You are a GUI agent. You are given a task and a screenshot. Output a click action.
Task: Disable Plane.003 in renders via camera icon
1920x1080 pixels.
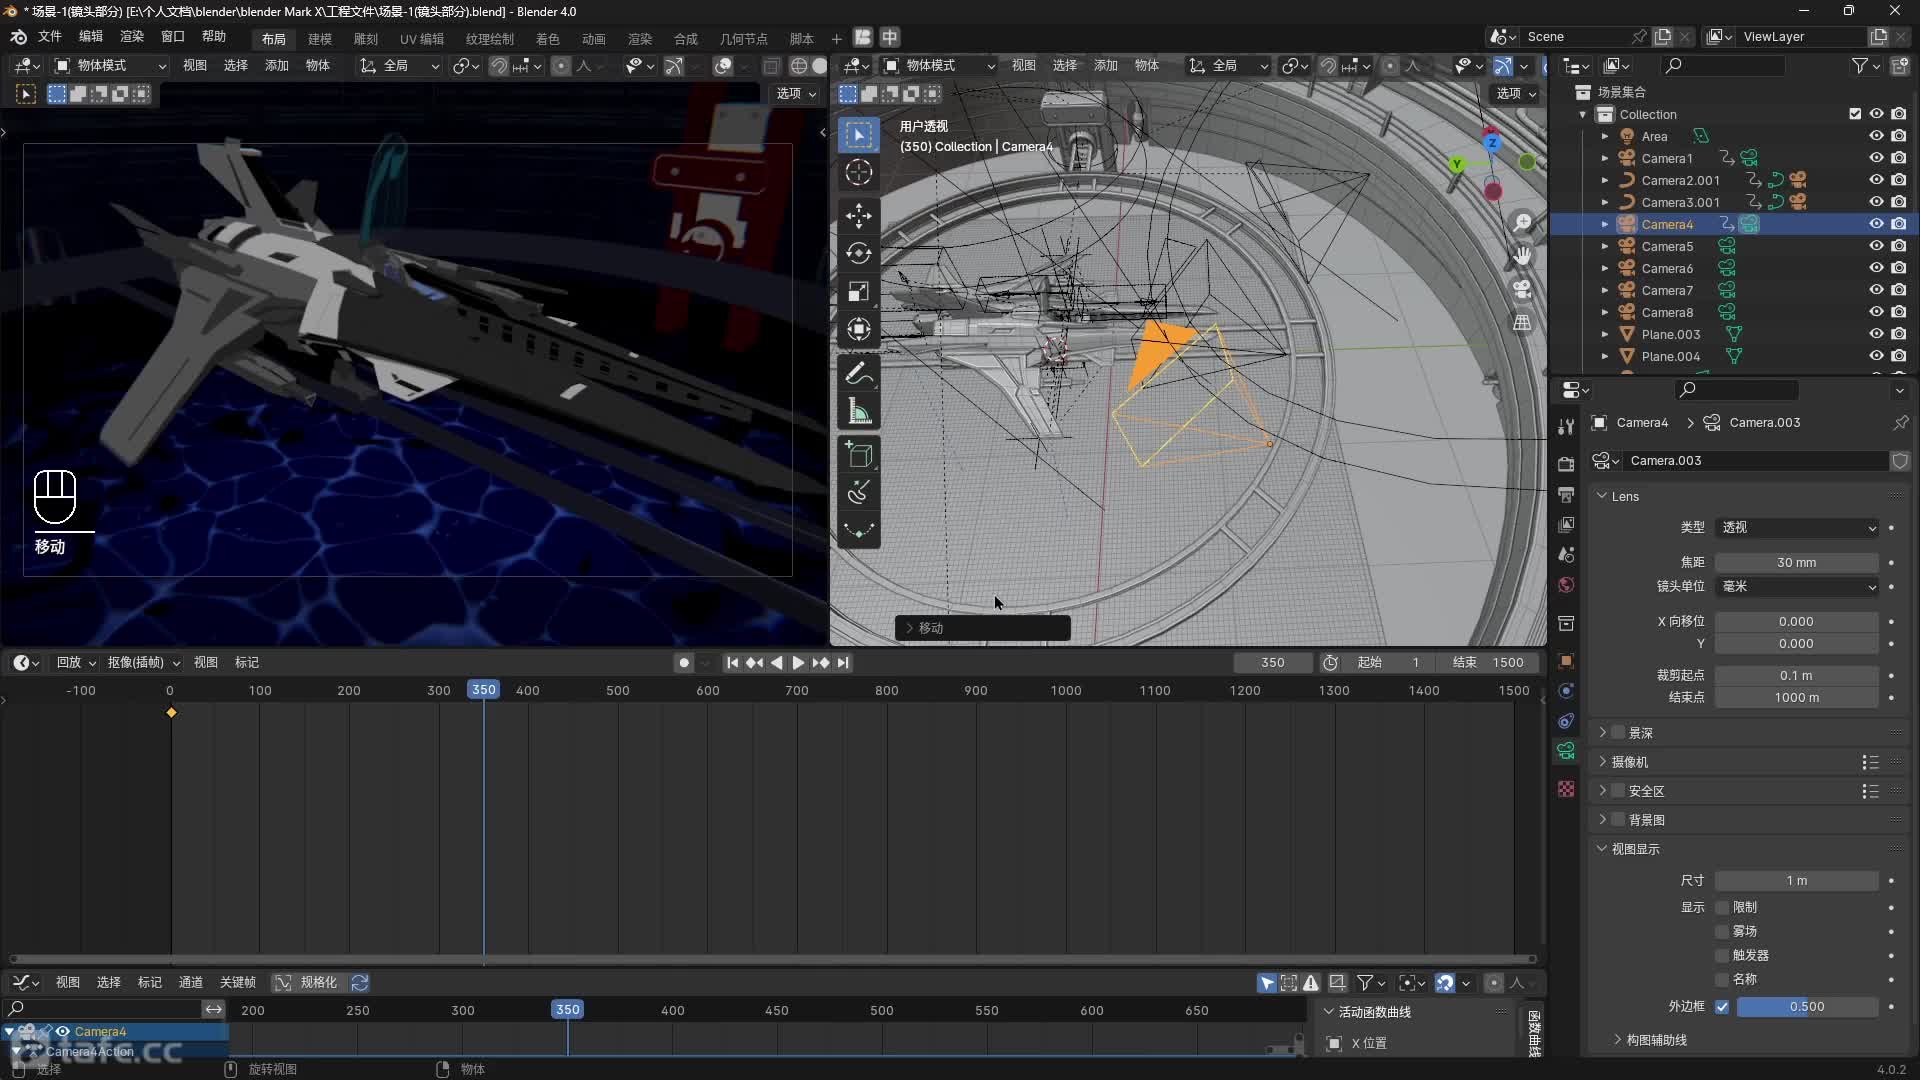click(1898, 334)
